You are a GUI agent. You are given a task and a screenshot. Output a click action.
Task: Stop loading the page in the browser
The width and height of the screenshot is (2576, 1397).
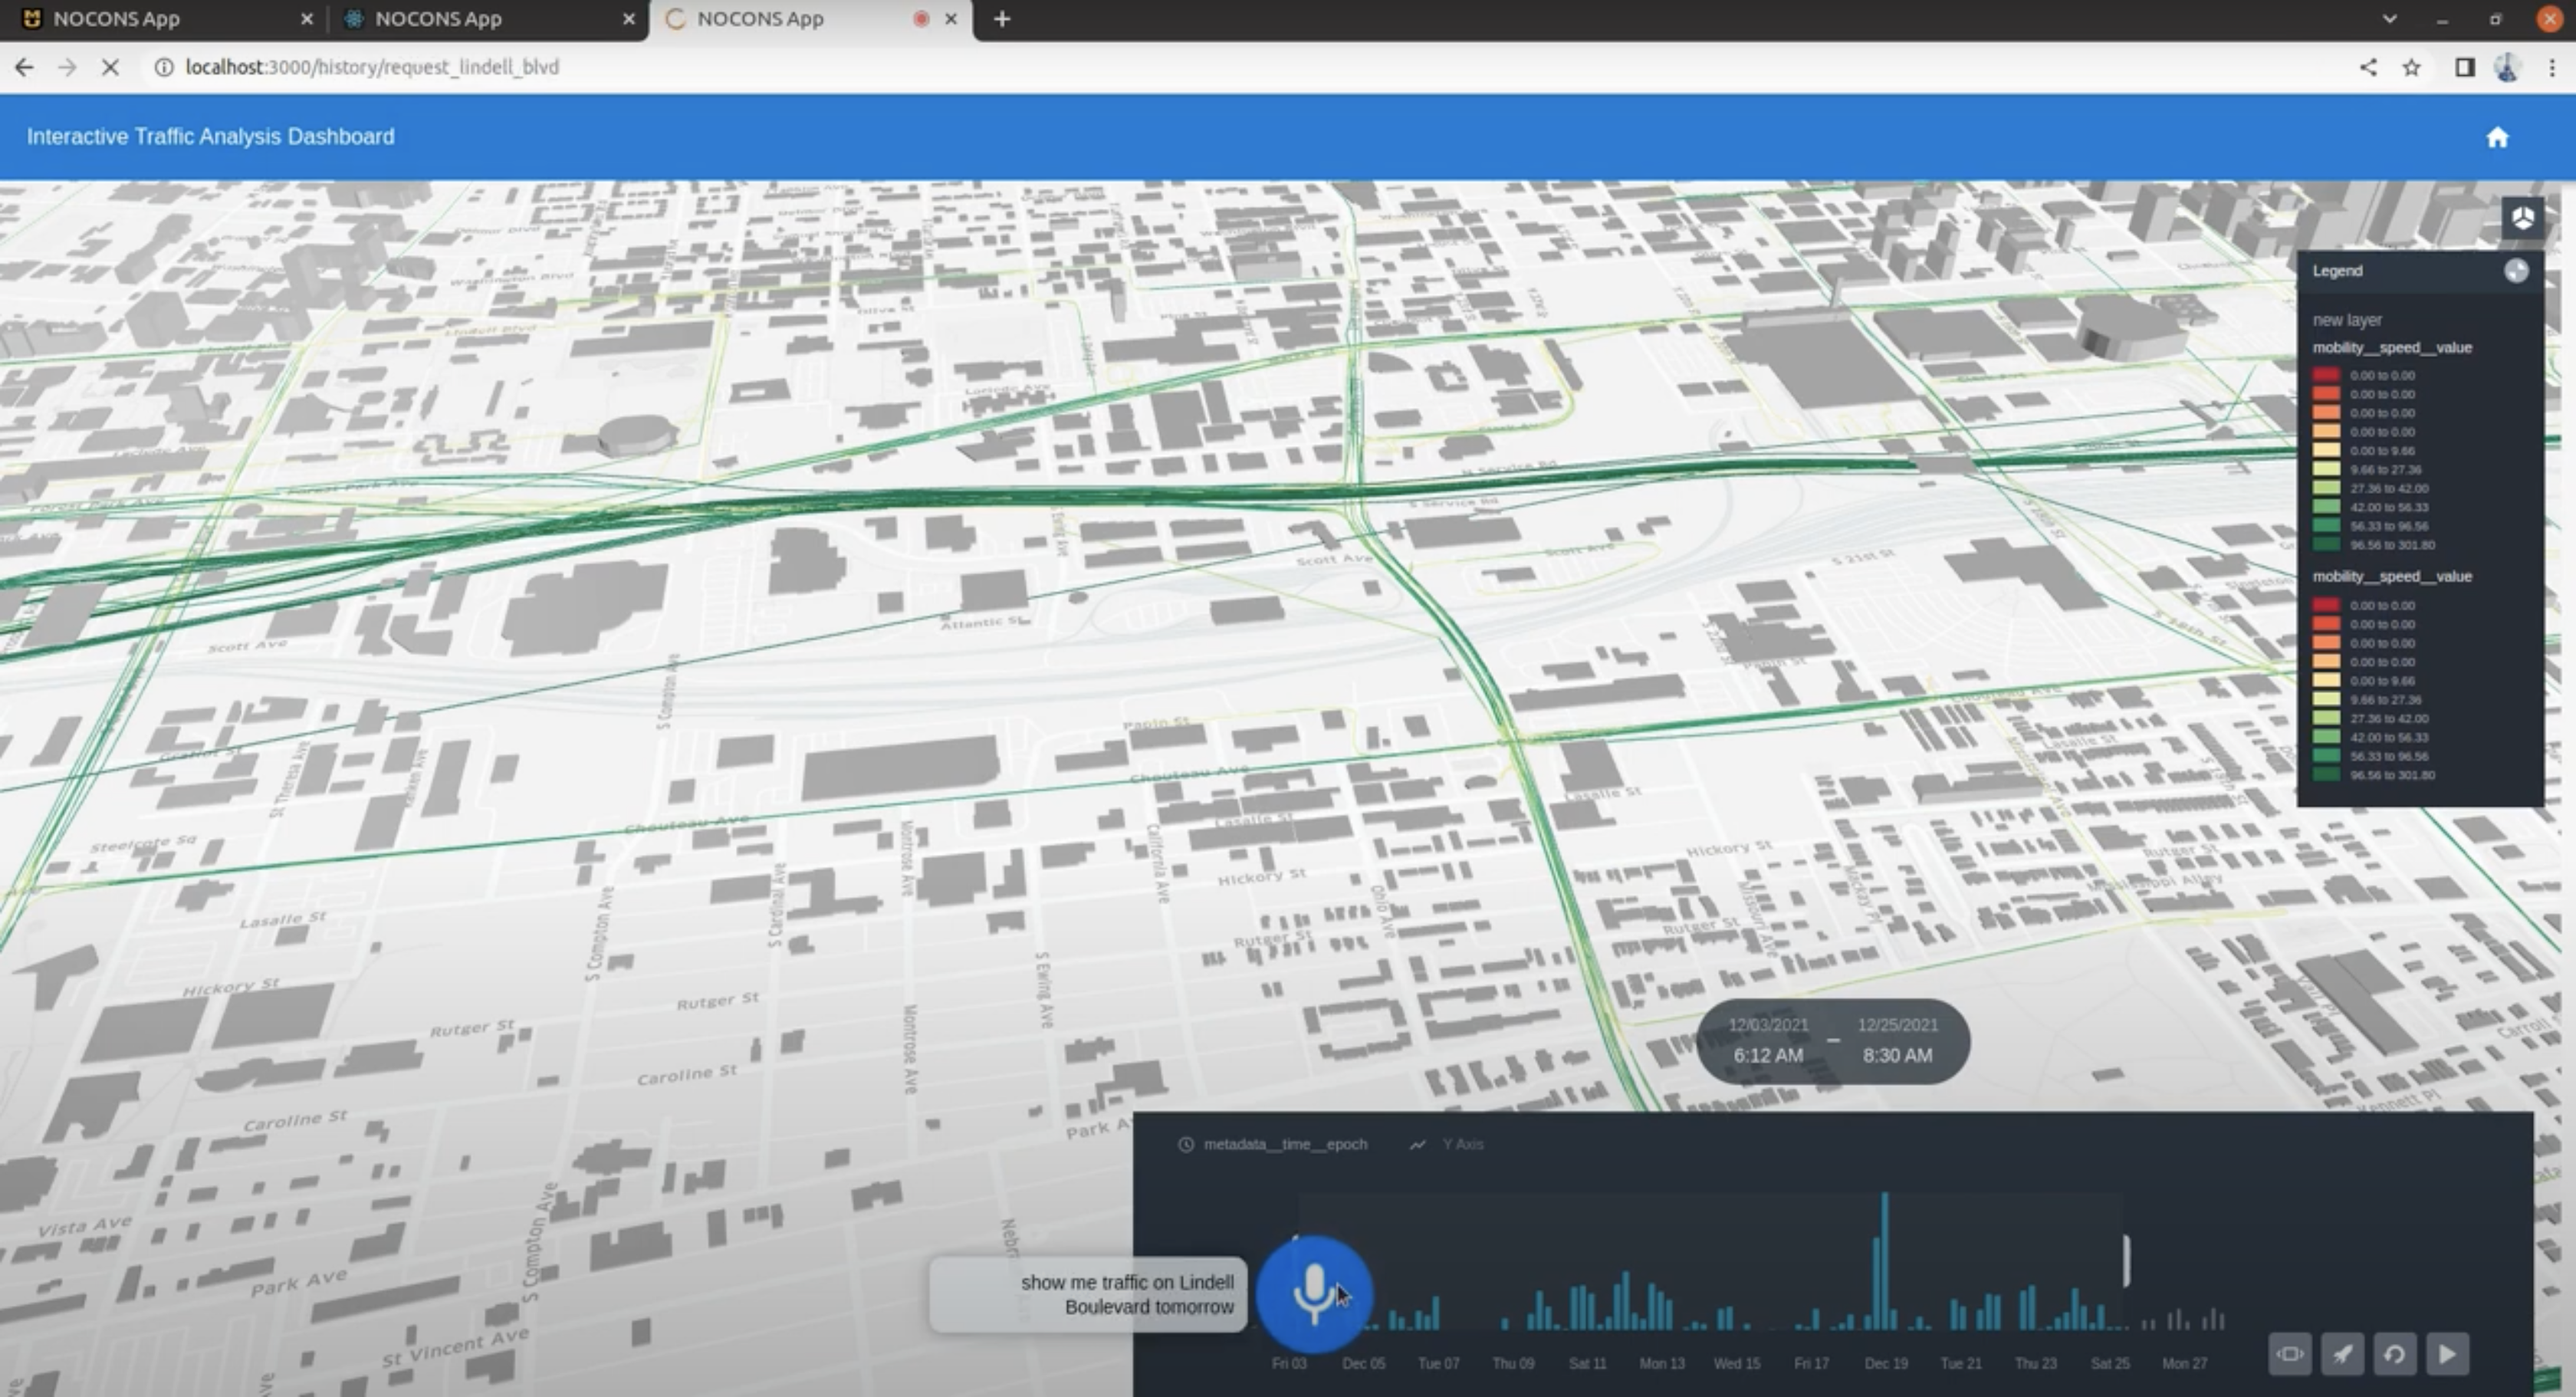click(110, 67)
